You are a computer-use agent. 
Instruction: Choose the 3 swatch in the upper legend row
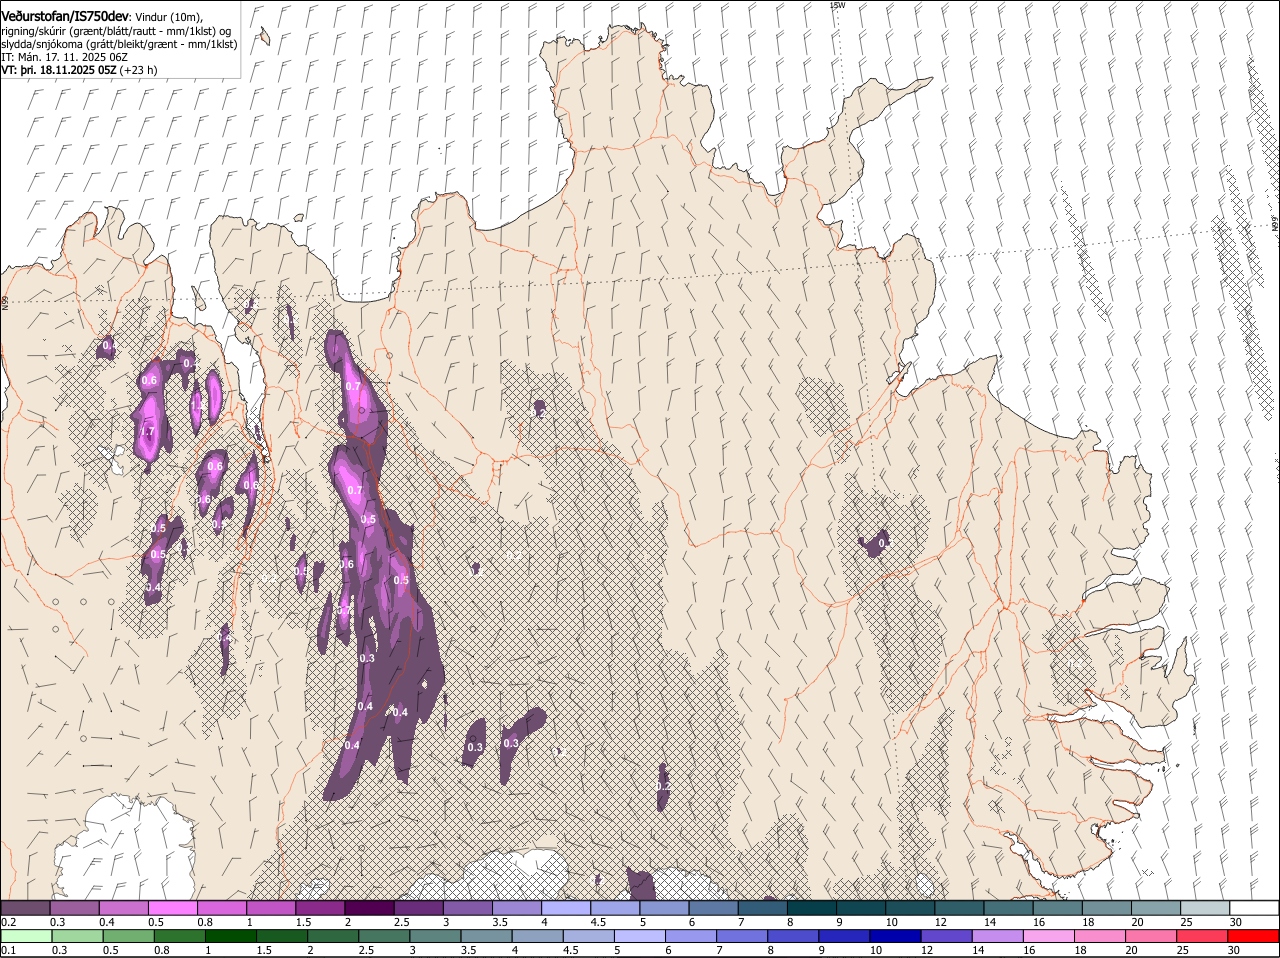point(467,908)
